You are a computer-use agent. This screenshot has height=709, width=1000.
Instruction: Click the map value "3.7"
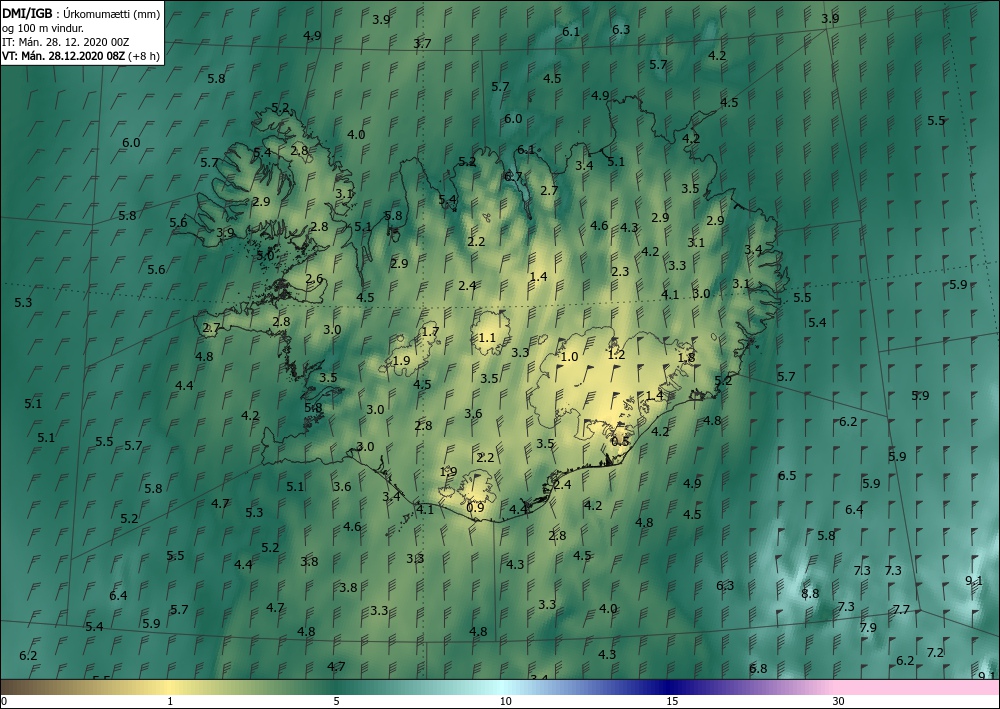click(422, 44)
